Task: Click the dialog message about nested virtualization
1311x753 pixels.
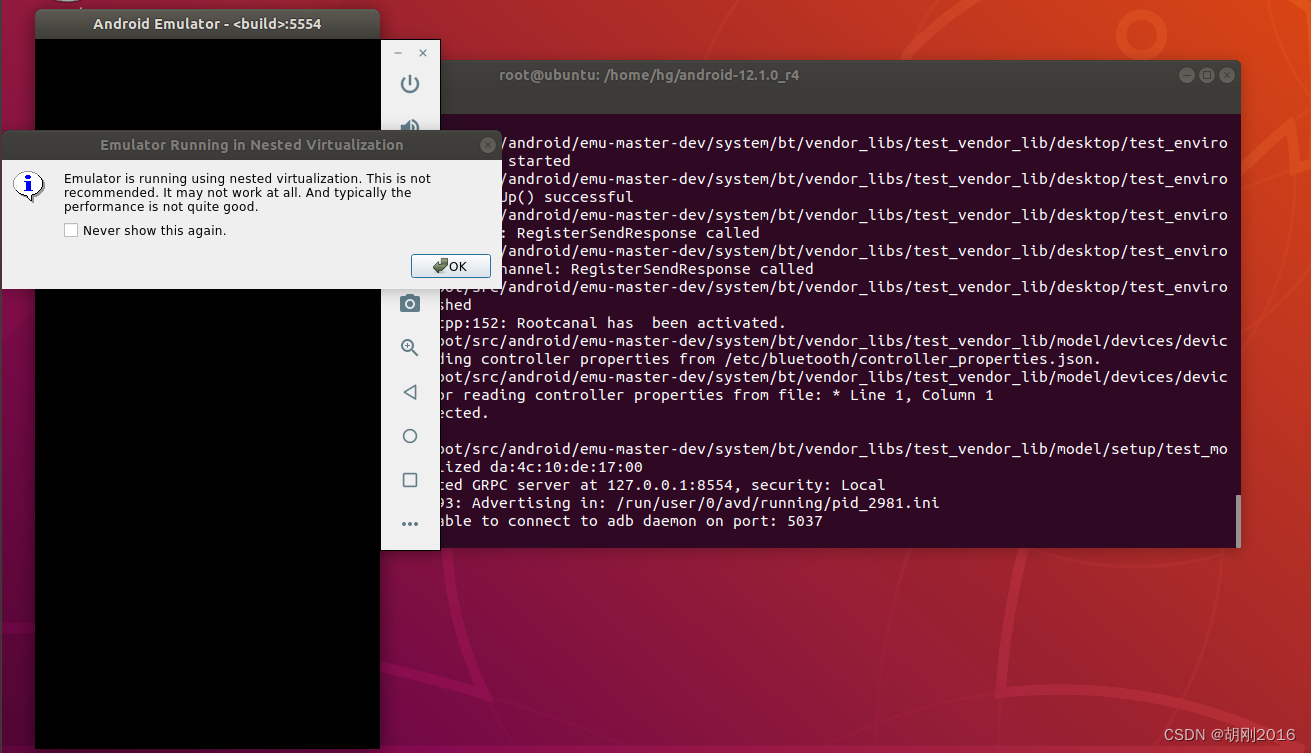Action: click(247, 193)
